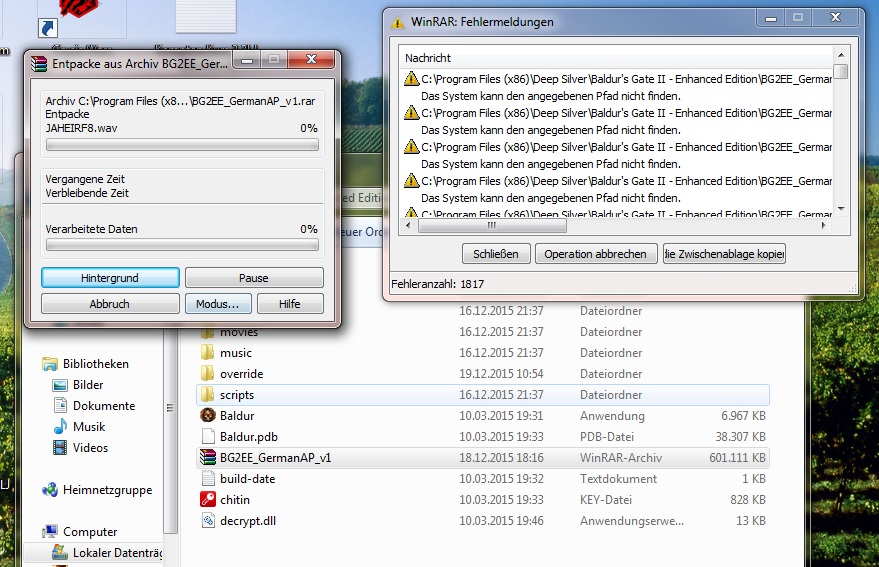Click the decrypt.dll file name
Viewport: 879px width, 567px height.
click(x=248, y=520)
